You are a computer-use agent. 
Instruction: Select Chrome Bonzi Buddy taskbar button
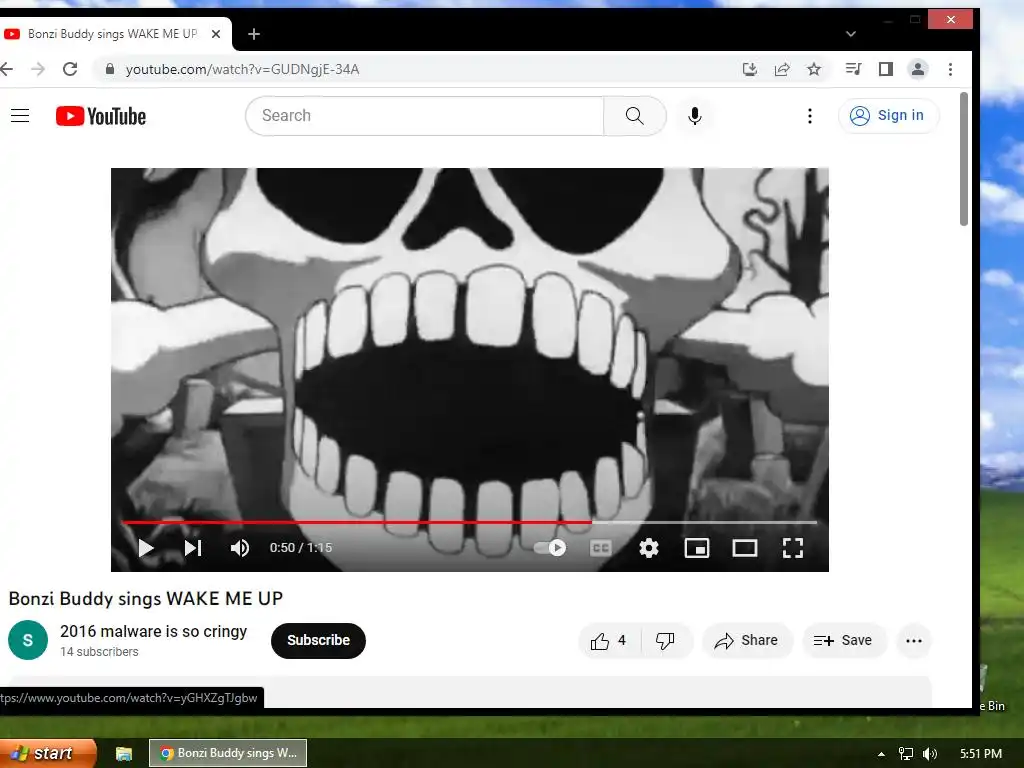click(x=228, y=753)
